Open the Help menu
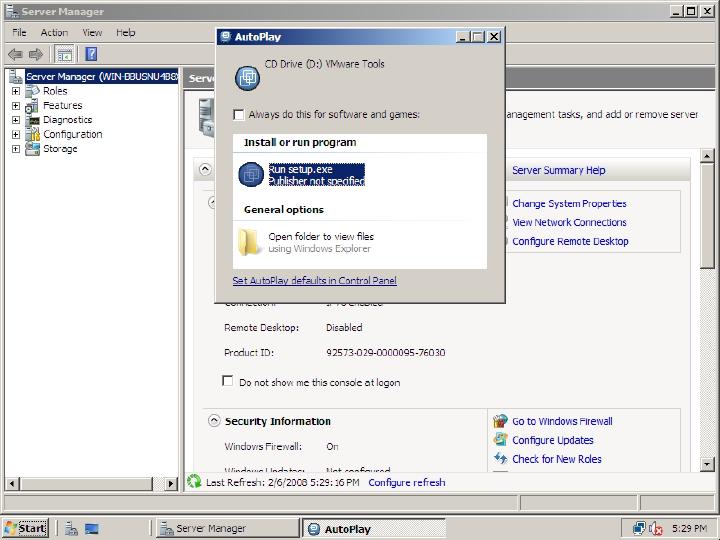This screenshot has width=720, height=540. pyautogui.click(x=125, y=33)
